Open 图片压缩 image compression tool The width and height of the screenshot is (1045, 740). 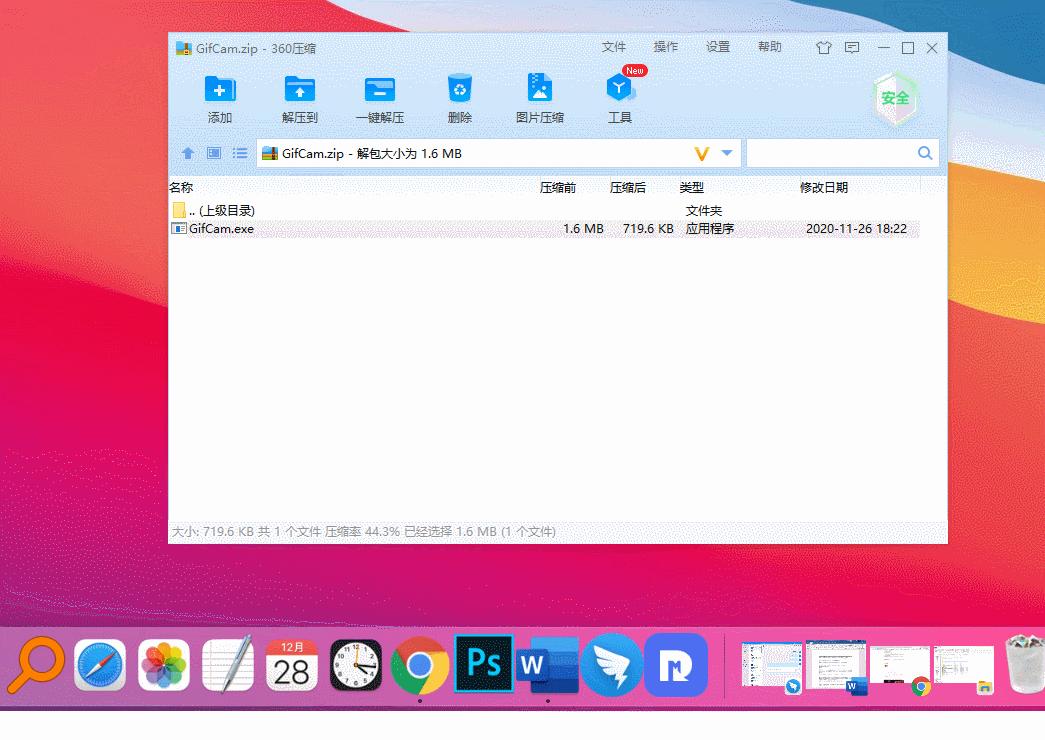540,97
